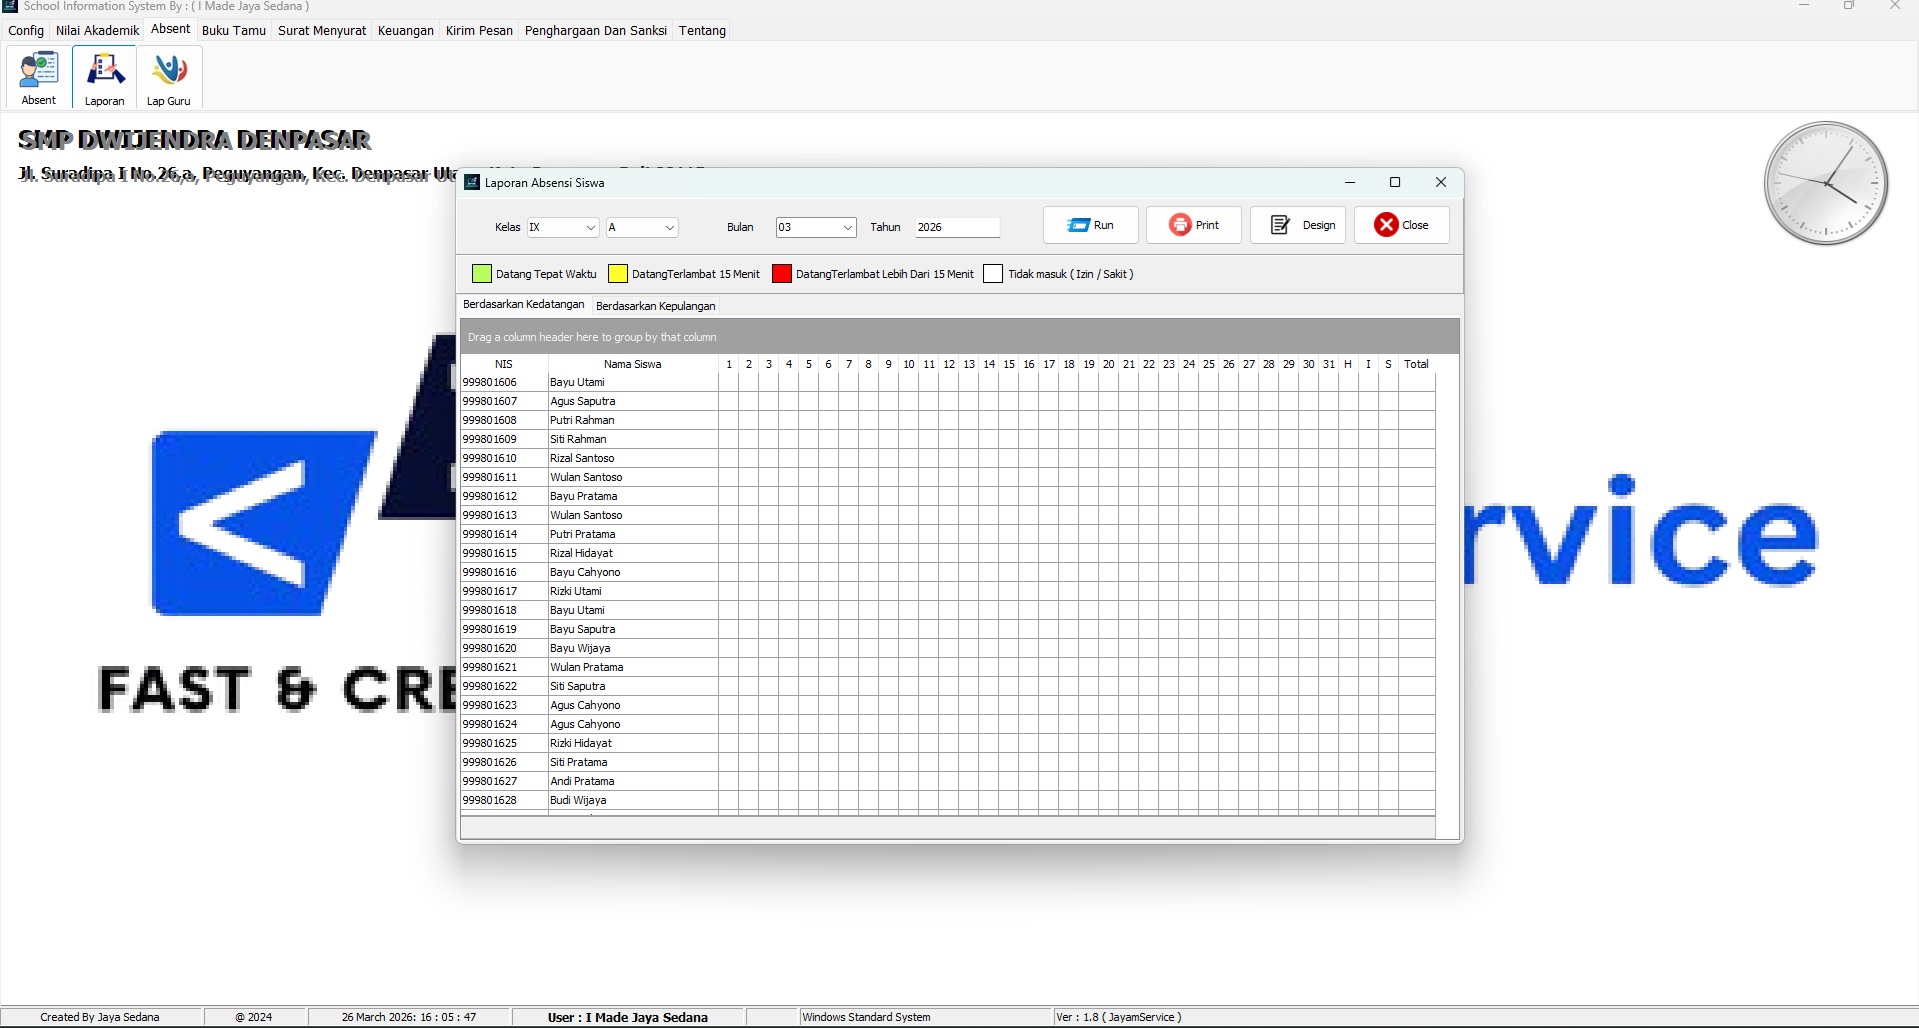This screenshot has height=1028, width=1919.
Task: Run the attendance report
Action: click(1090, 225)
